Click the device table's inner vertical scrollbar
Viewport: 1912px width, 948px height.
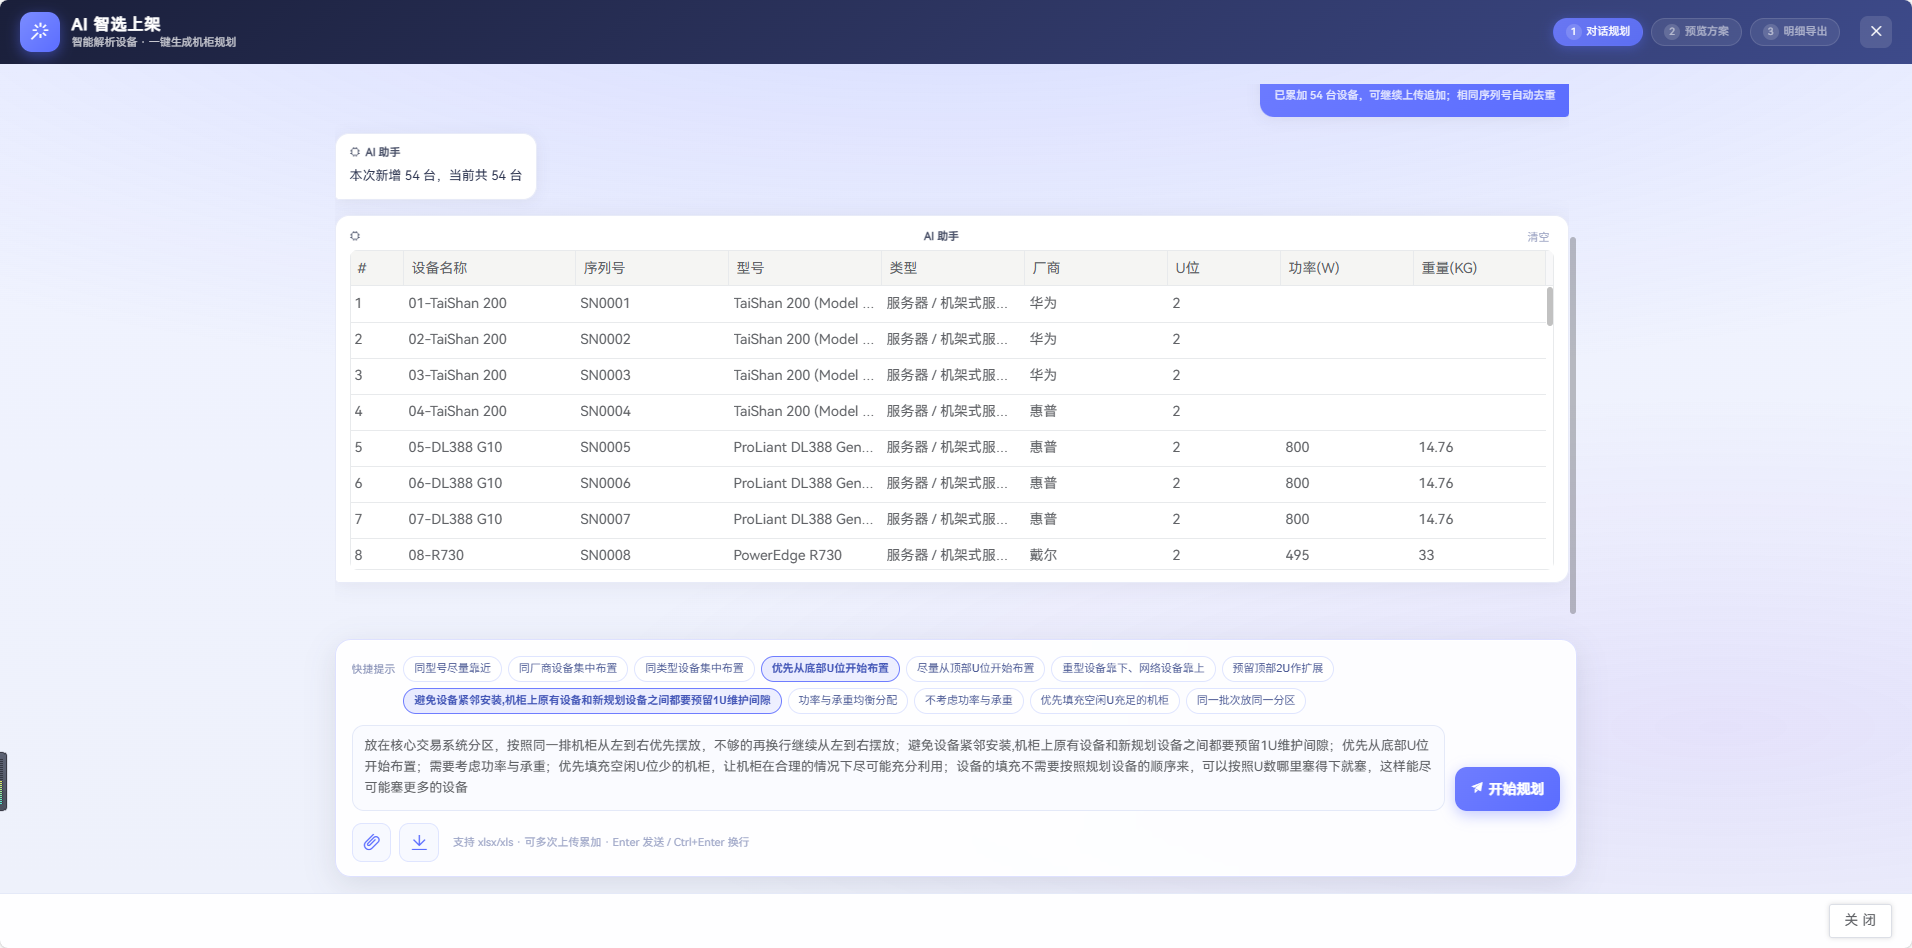tap(1550, 306)
